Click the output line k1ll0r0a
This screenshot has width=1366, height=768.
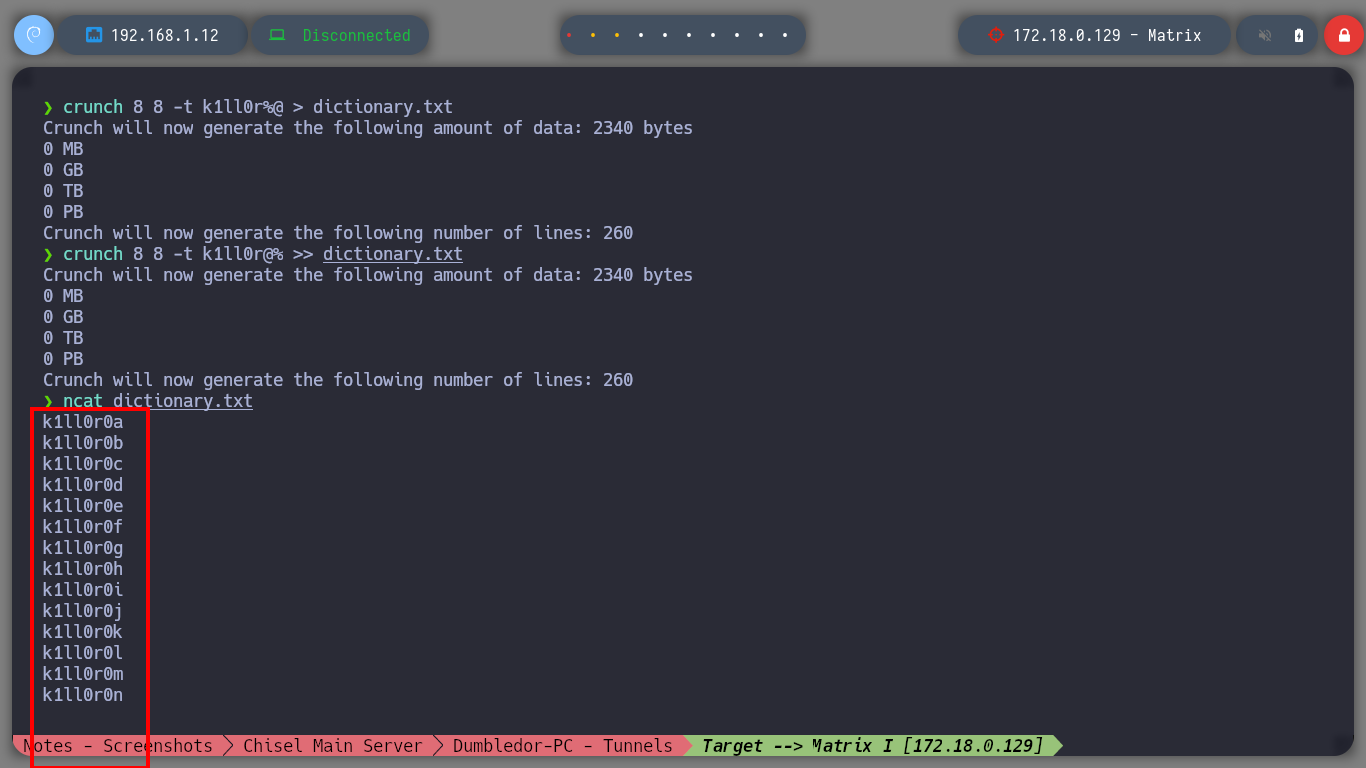click(x=83, y=422)
